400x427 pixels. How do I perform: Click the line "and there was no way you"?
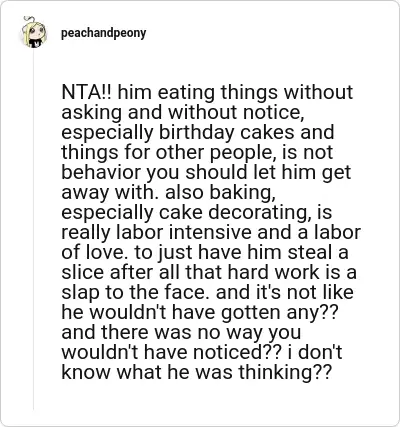click(181, 332)
